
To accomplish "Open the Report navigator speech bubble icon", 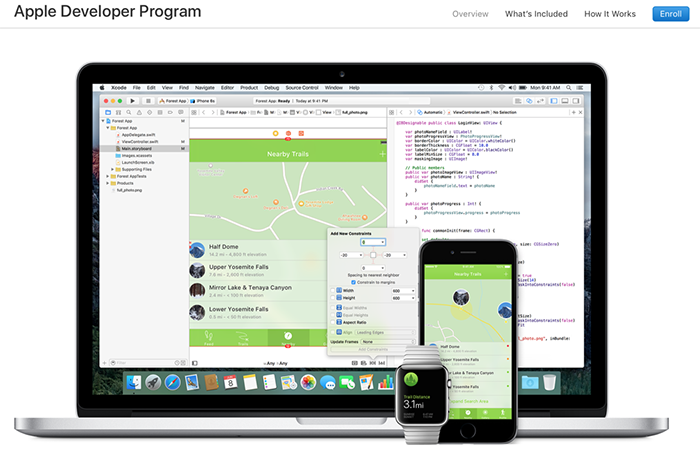I will (181, 112).
